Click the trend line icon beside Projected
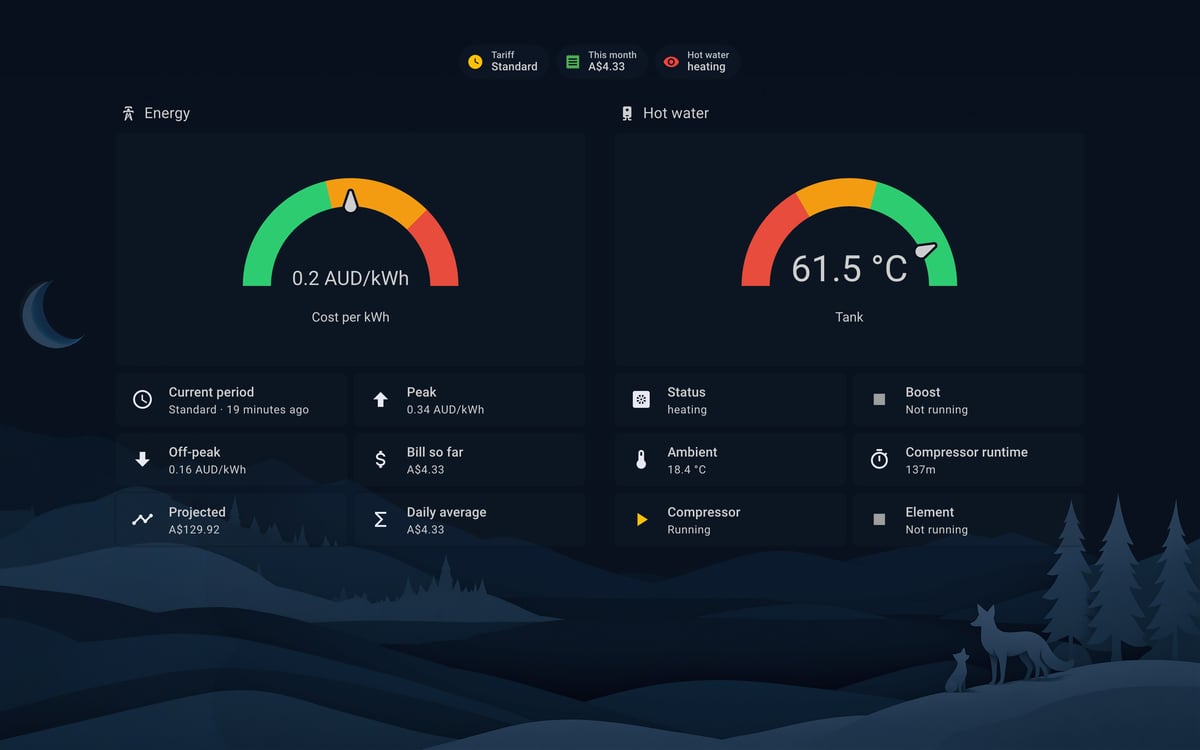Screen dimensions: 1200x750 142,520
